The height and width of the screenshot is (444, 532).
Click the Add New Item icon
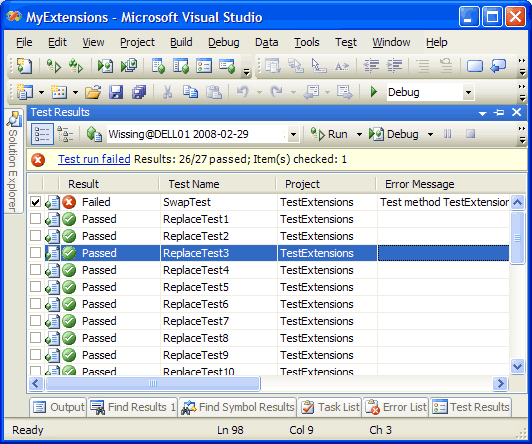point(59,92)
